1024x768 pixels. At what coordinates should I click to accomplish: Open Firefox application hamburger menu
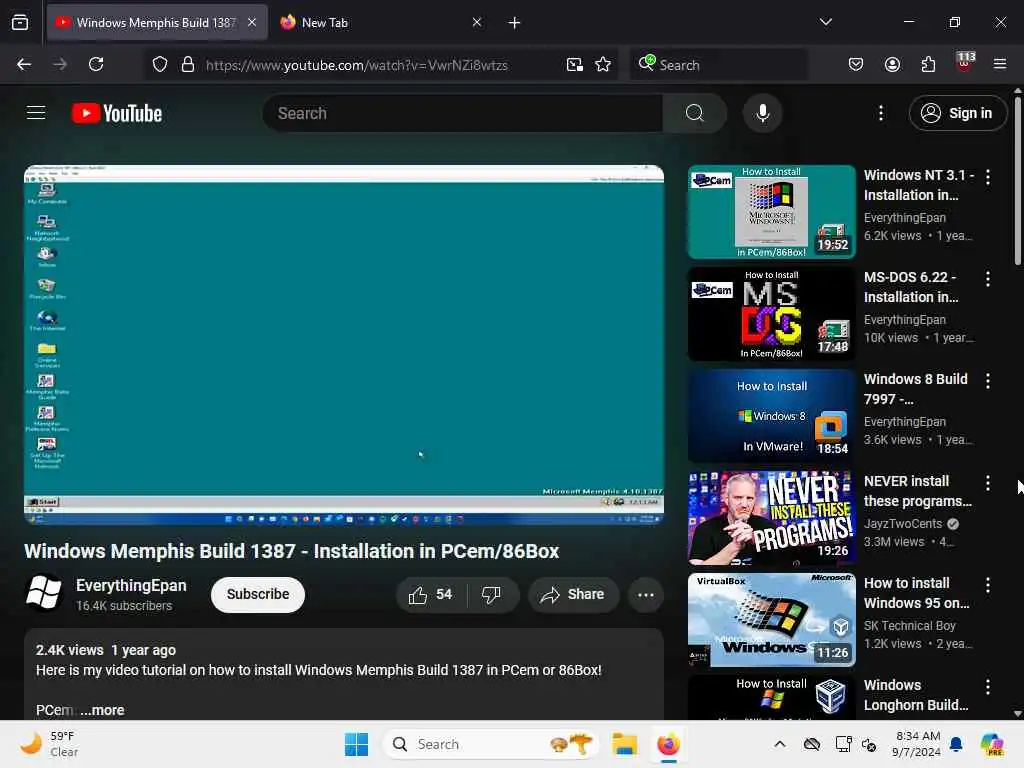[x=1000, y=64]
